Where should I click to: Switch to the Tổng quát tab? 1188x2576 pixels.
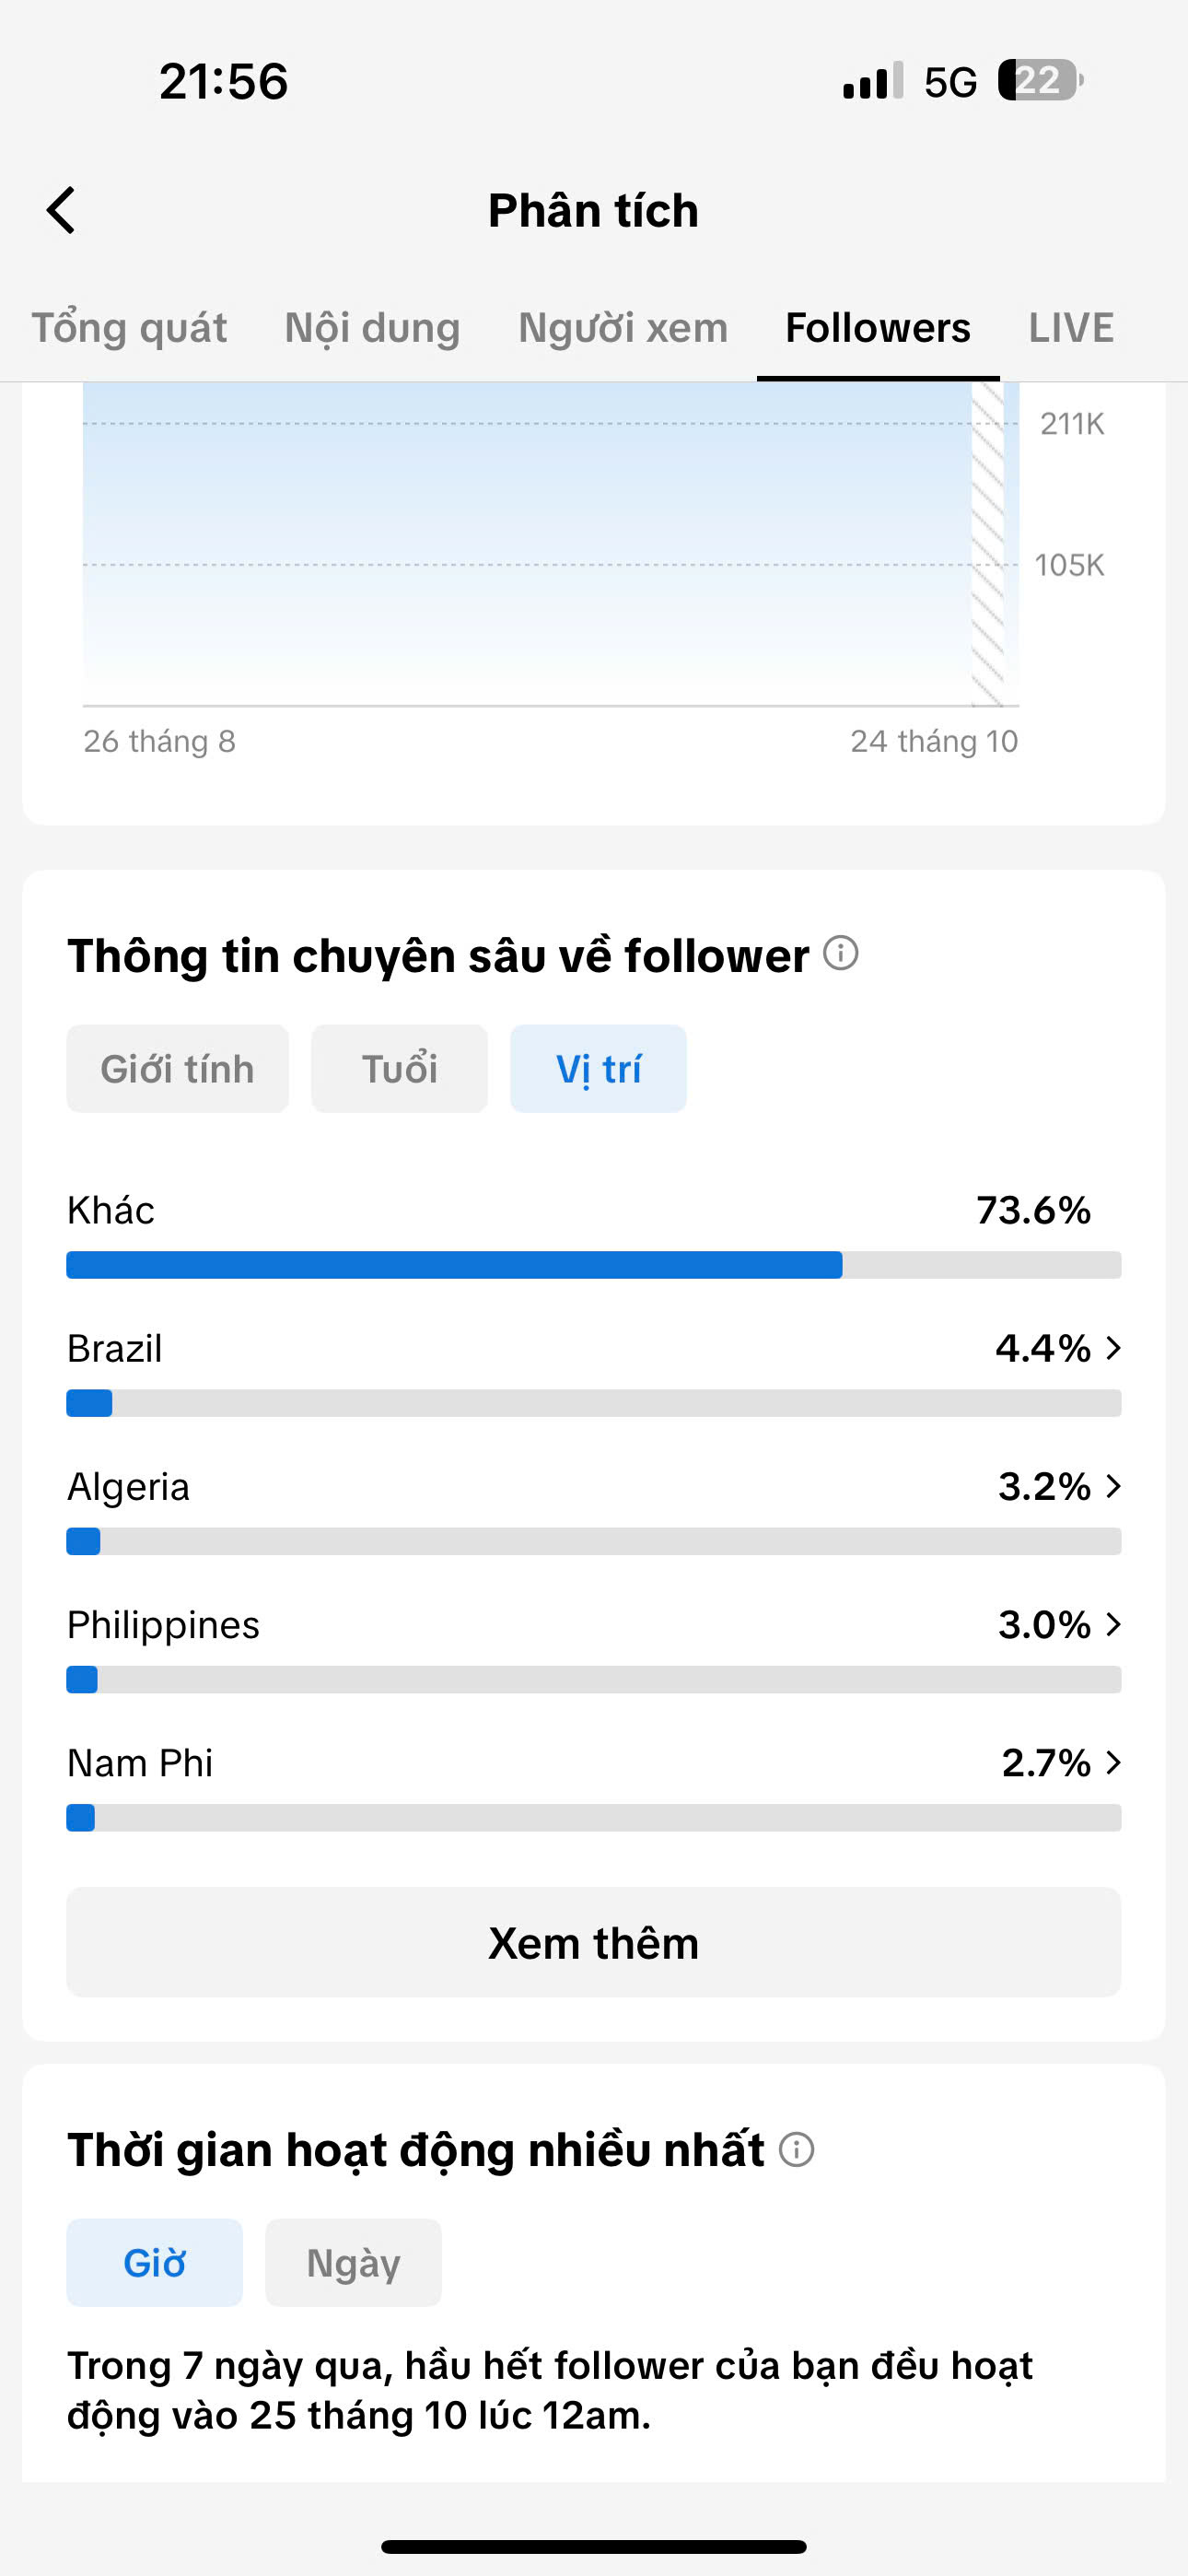(x=129, y=328)
